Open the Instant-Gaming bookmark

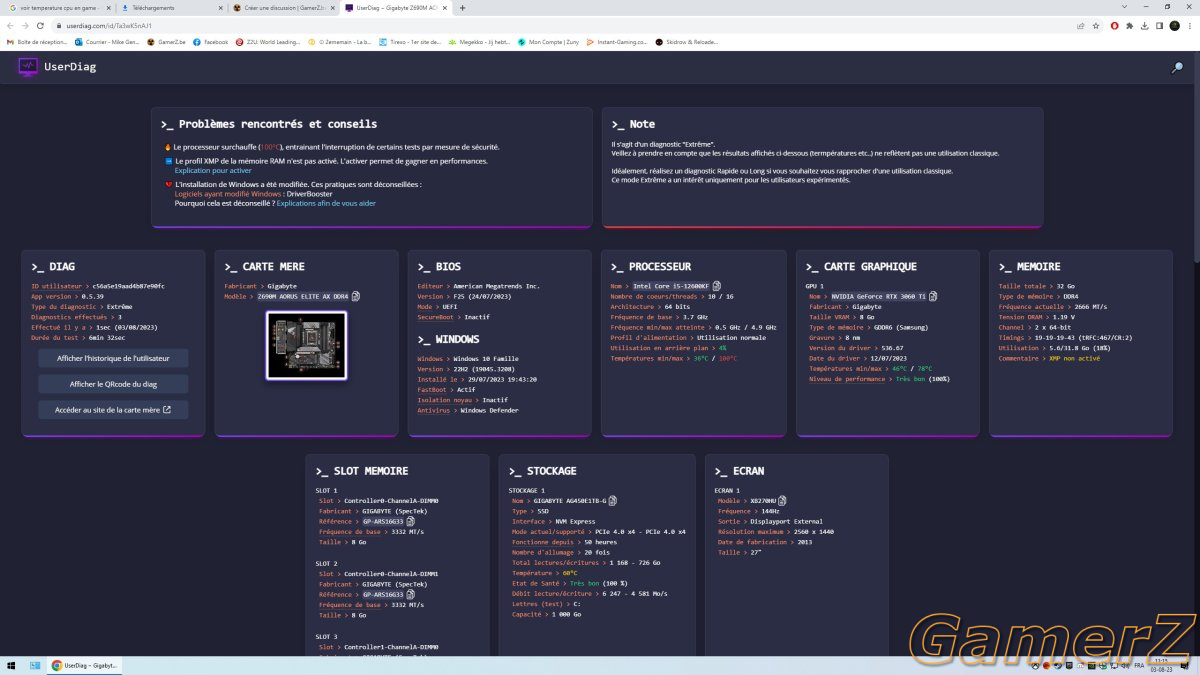click(x=618, y=42)
